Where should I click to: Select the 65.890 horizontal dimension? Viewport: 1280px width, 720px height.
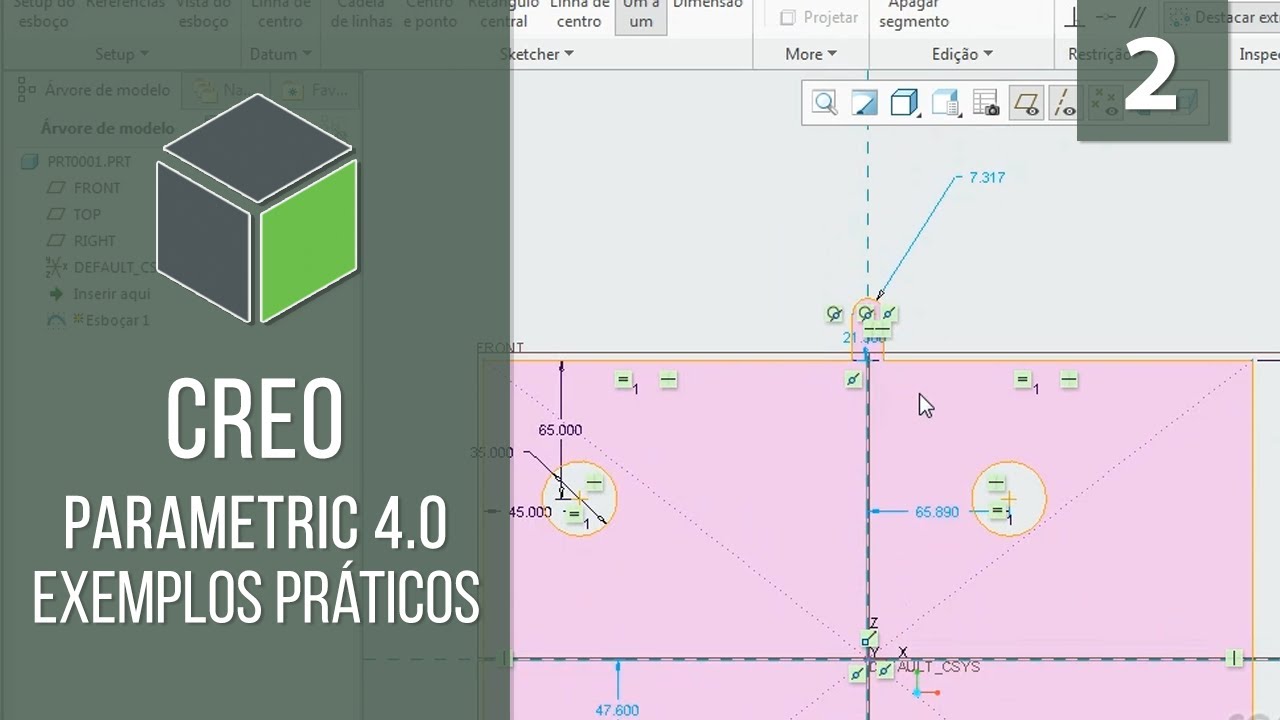937,512
